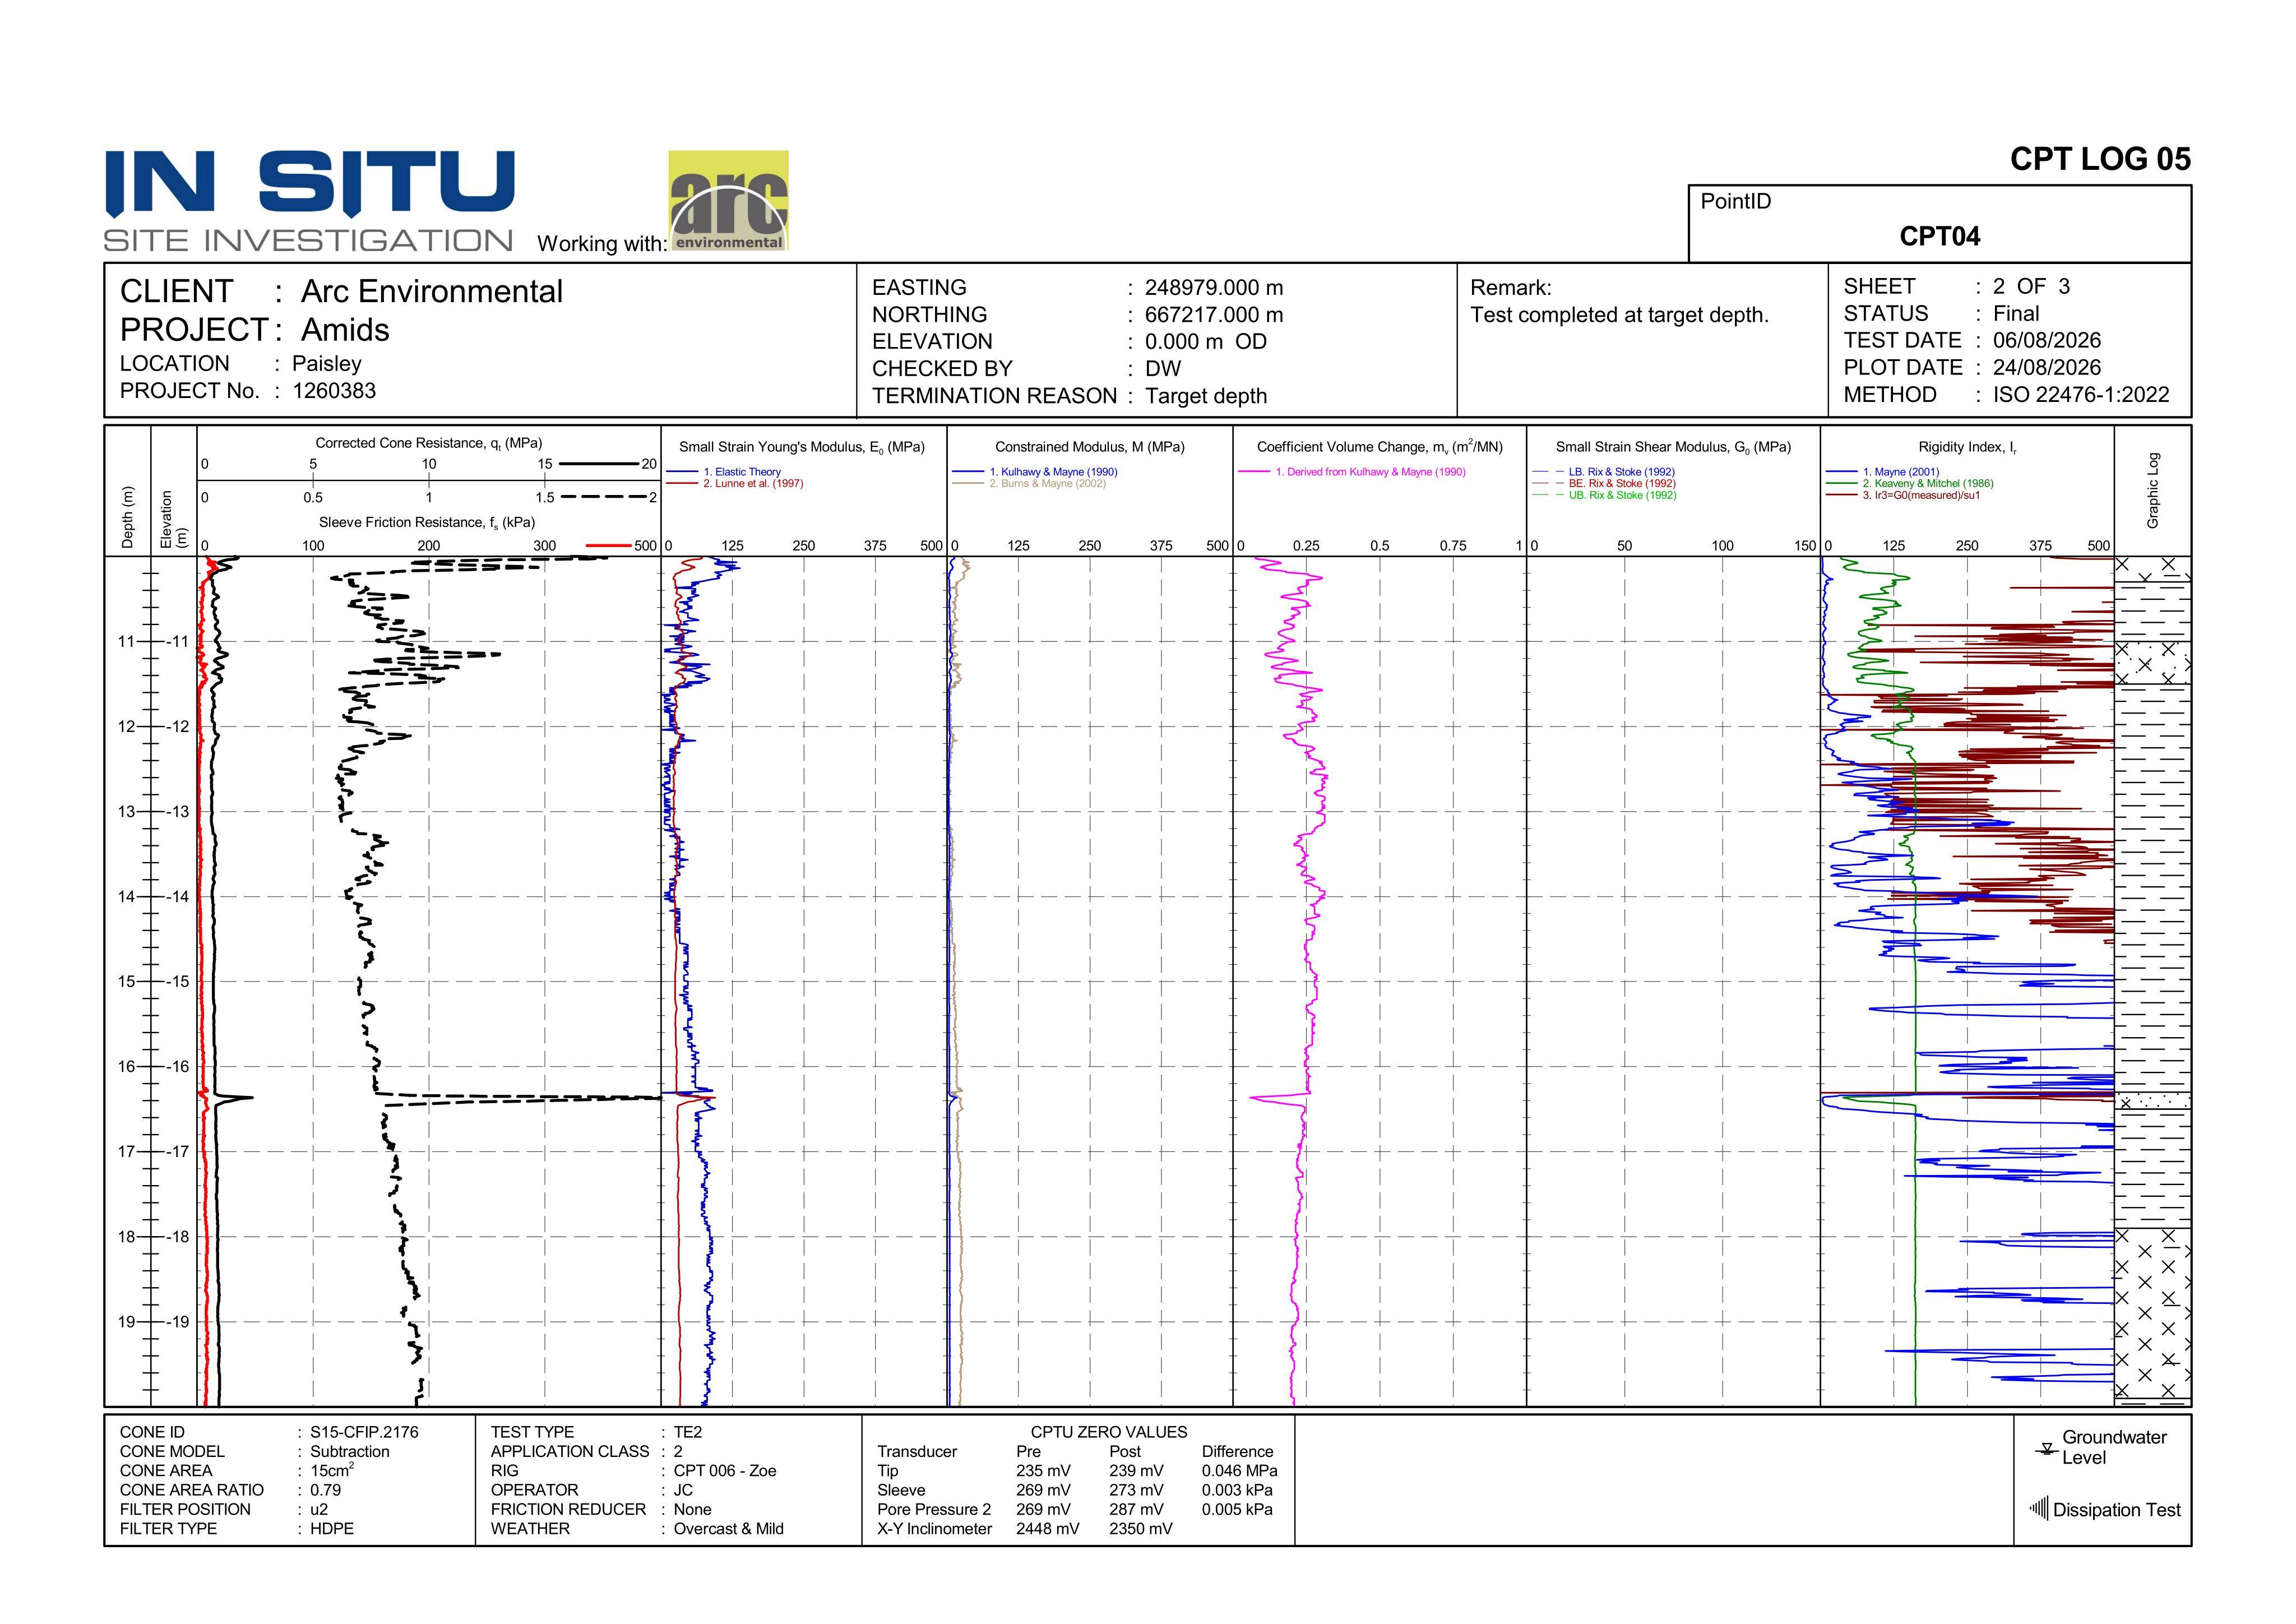Select the Checked By value 'DW'
Image resolution: width=2296 pixels, height=1624 pixels.
(1163, 368)
